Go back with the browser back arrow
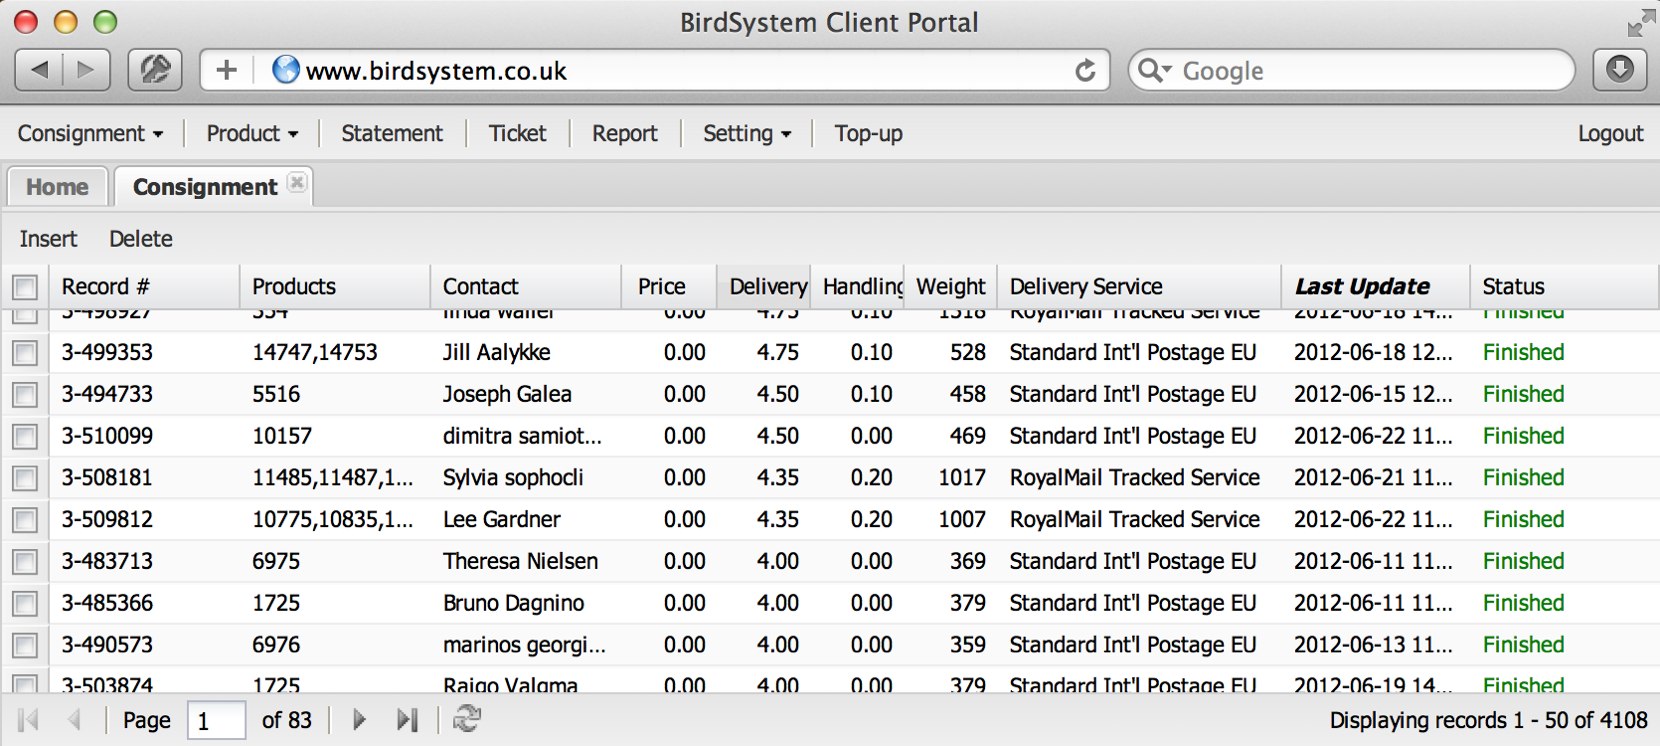Viewport: 1660px width, 746px height. click(39, 70)
